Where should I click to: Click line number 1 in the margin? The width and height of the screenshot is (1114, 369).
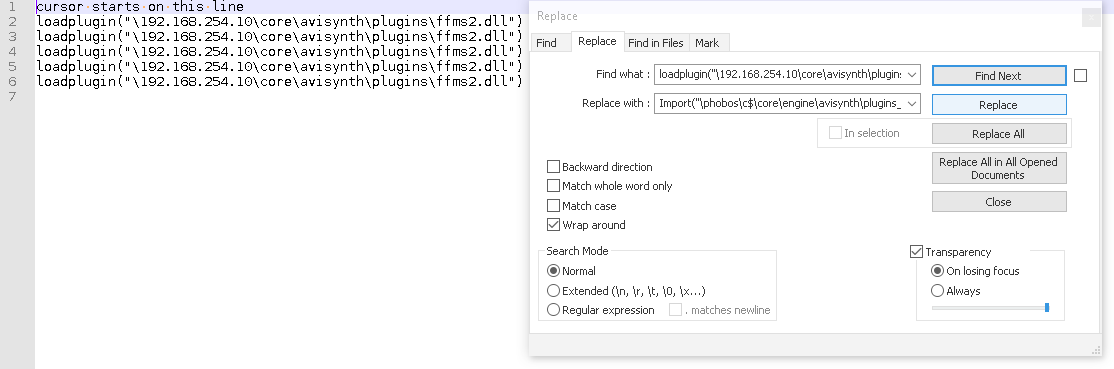click(12, 6)
